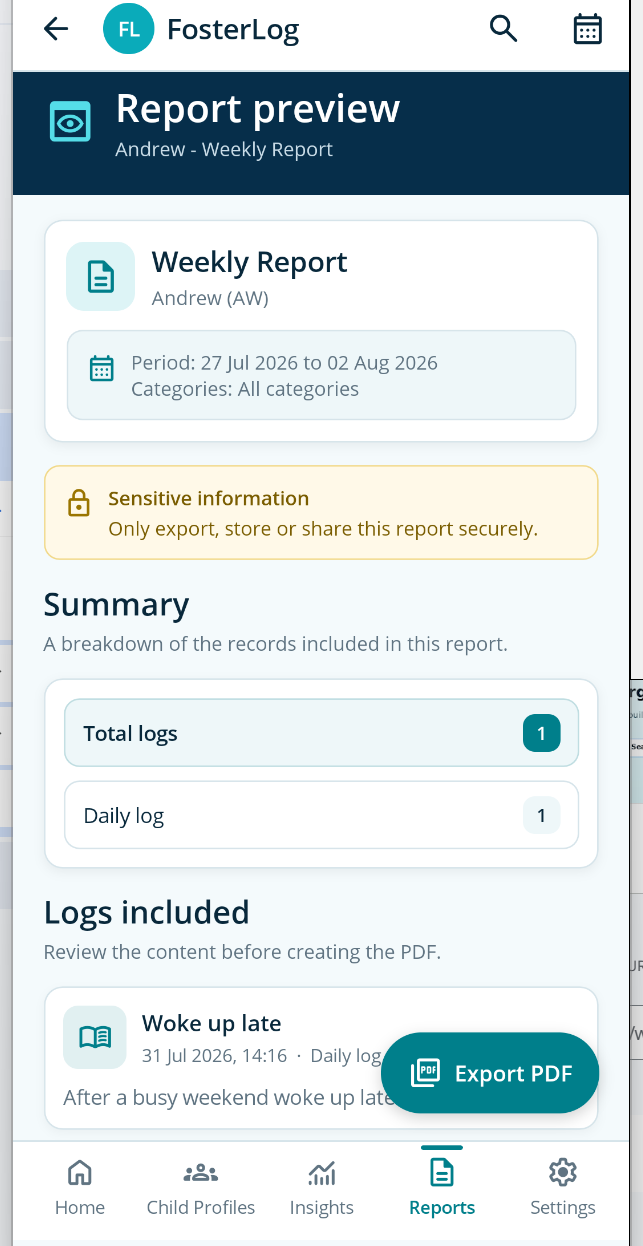The image size is (643, 1246).
Task: Go back using the arrow icon
Action: [x=56, y=29]
